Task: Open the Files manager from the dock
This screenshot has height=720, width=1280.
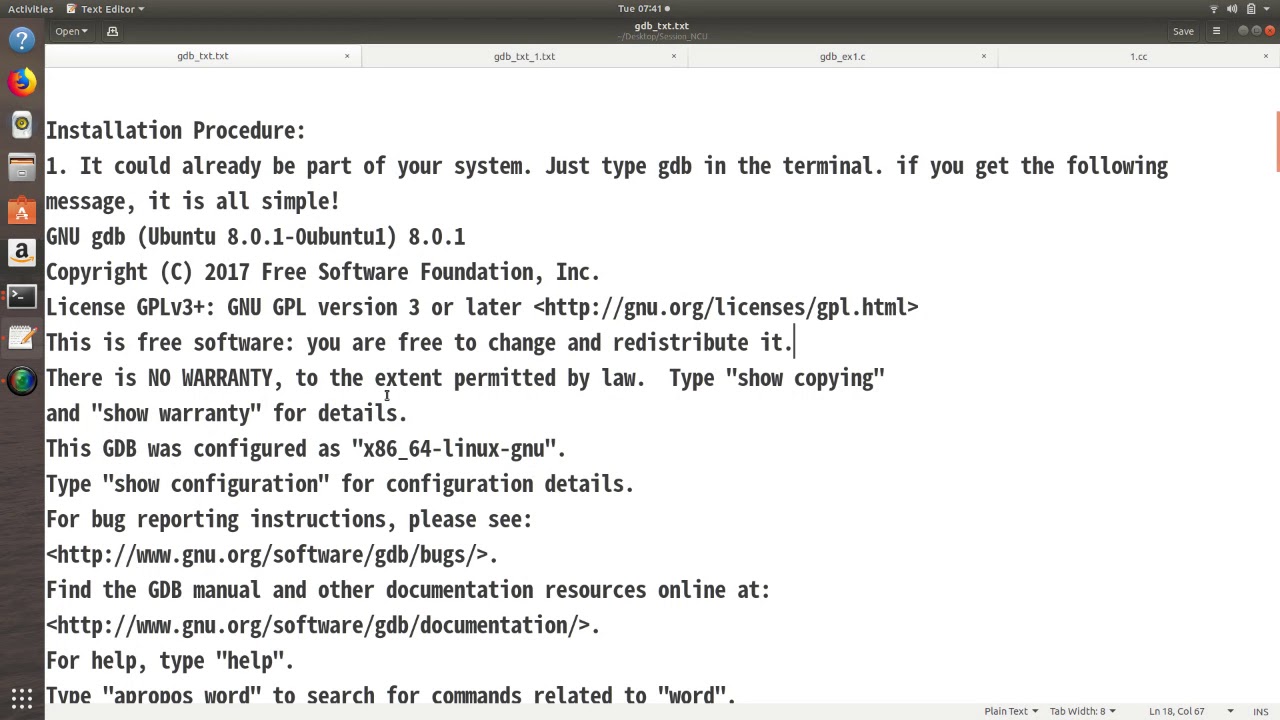Action: tap(22, 168)
